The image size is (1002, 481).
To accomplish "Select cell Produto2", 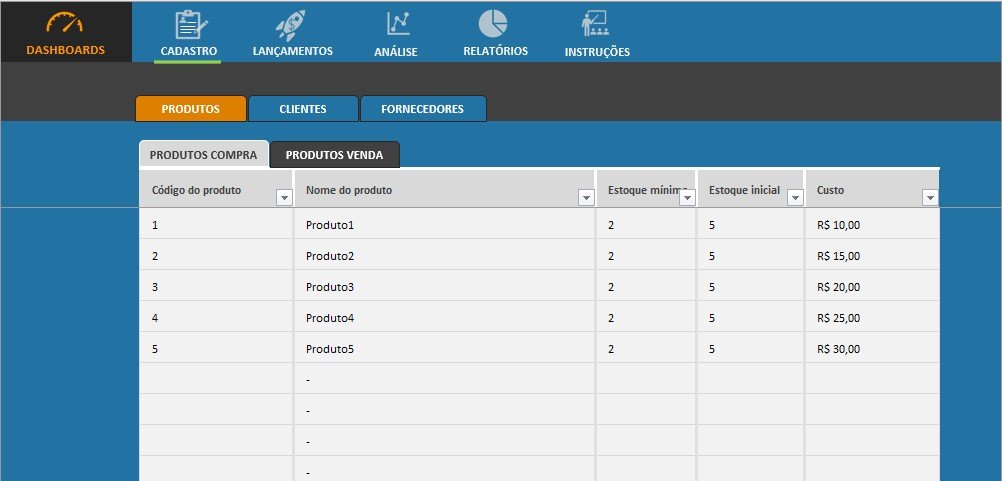I will [x=445, y=256].
